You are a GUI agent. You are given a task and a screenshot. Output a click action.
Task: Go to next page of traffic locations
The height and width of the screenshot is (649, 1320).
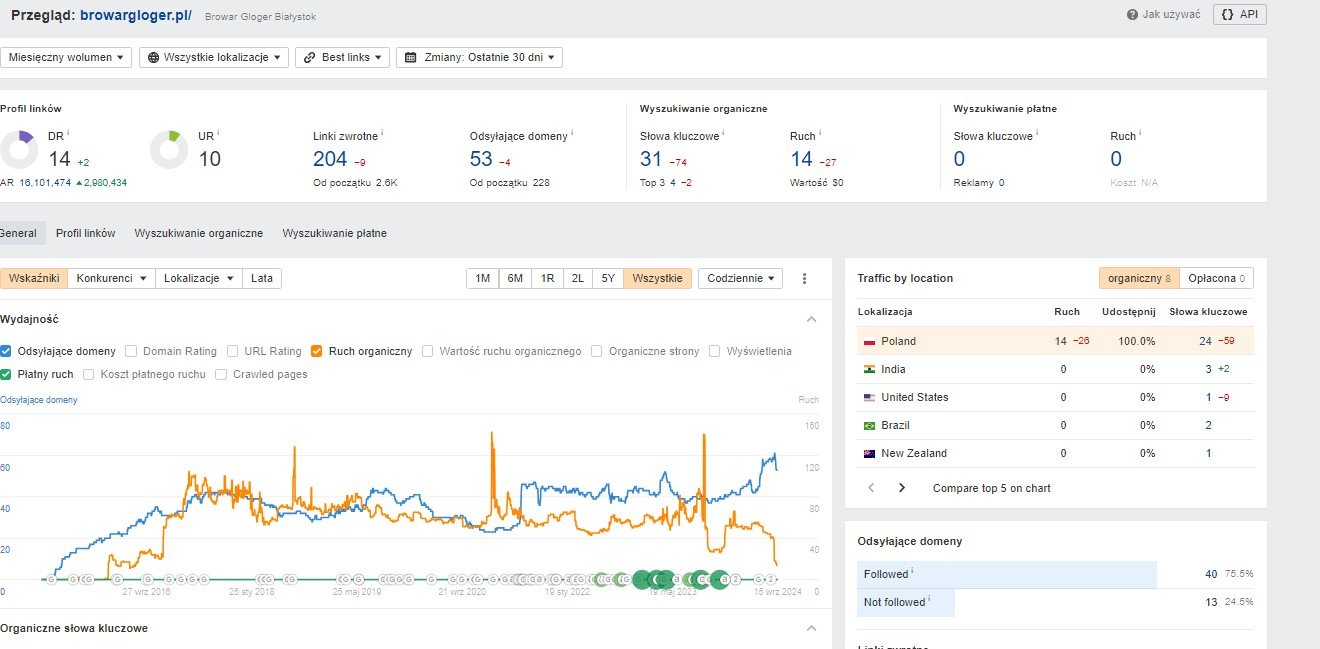tap(902, 488)
